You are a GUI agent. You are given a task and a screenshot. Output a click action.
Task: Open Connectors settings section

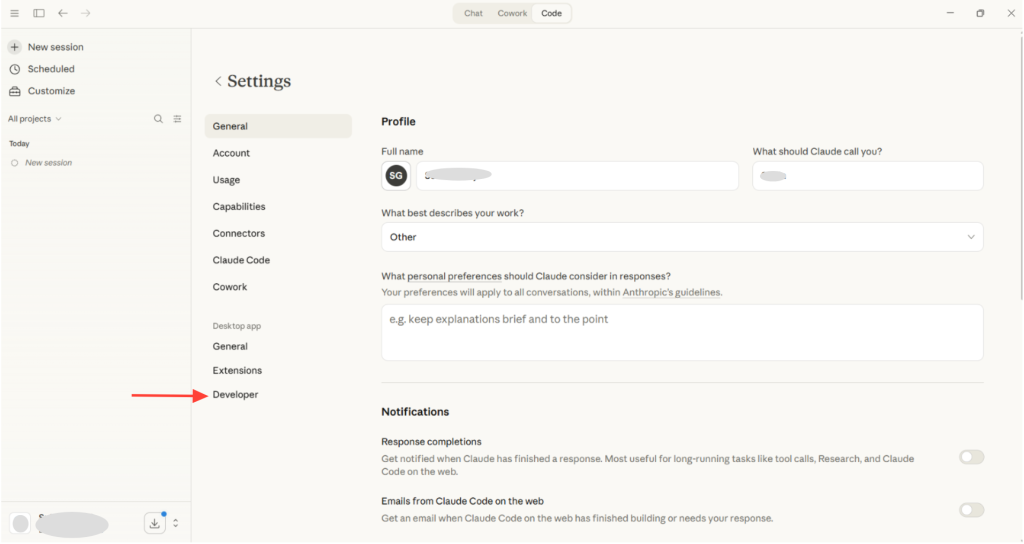pyautogui.click(x=239, y=233)
